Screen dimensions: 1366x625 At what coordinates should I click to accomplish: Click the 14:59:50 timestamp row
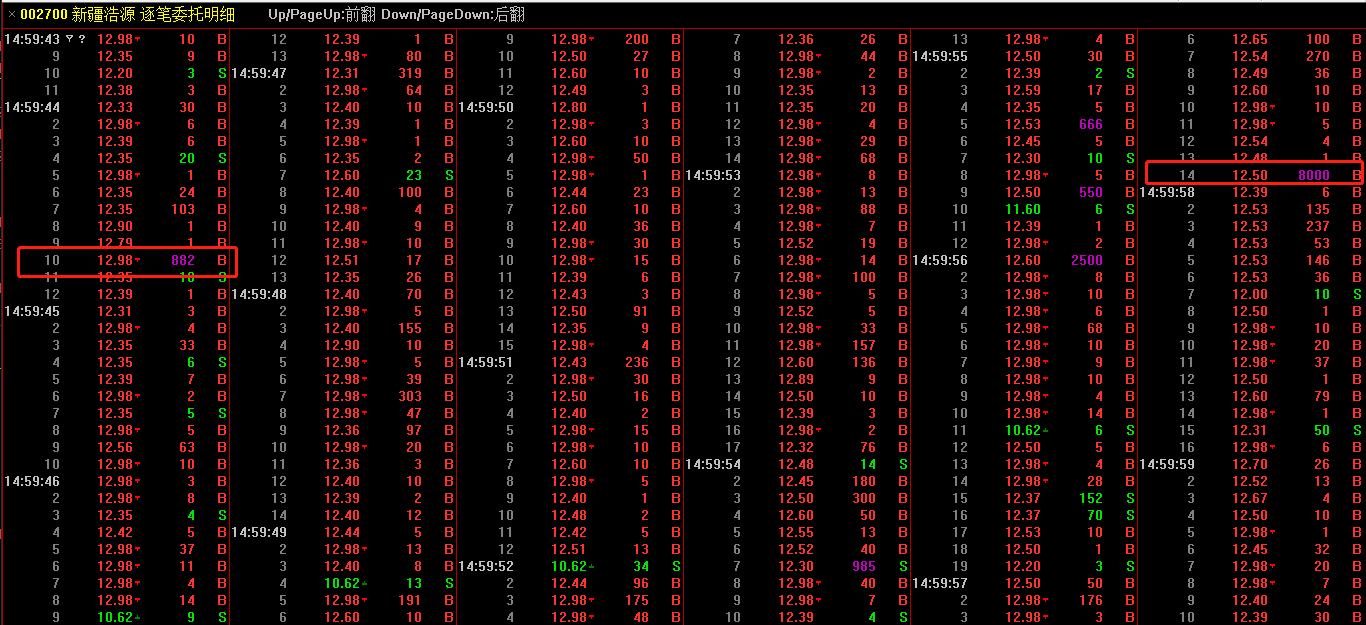[485, 107]
